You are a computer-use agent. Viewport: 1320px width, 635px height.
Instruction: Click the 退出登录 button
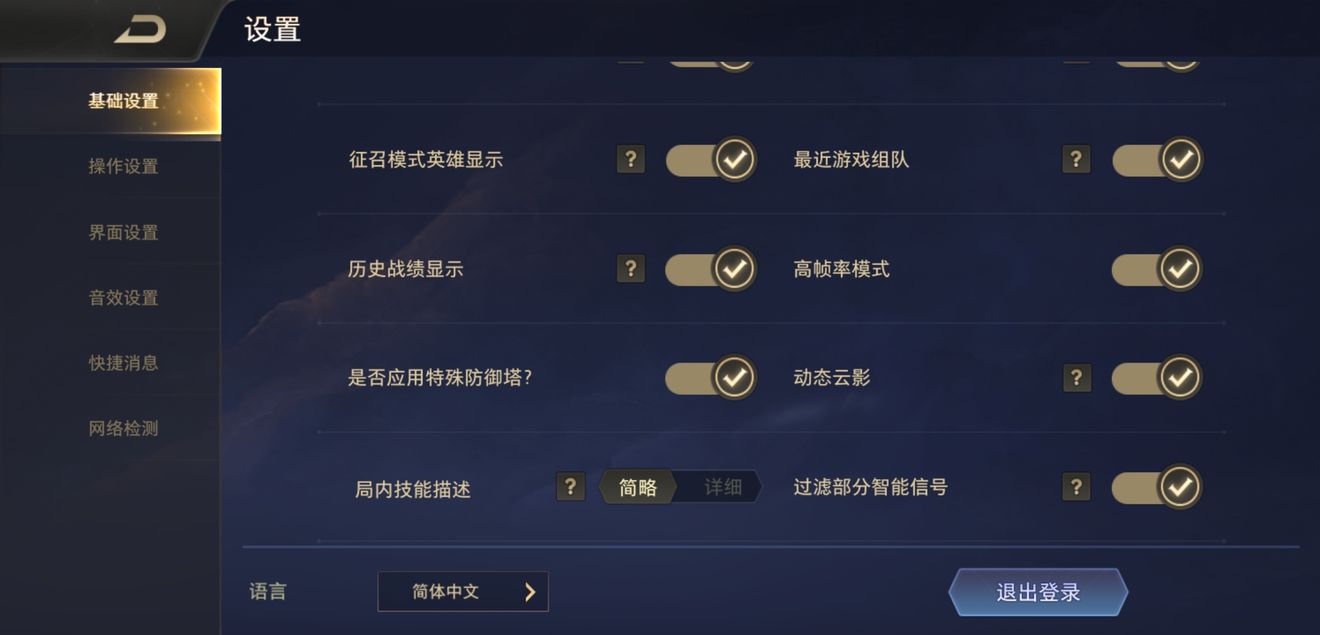(x=1038, y=592)
